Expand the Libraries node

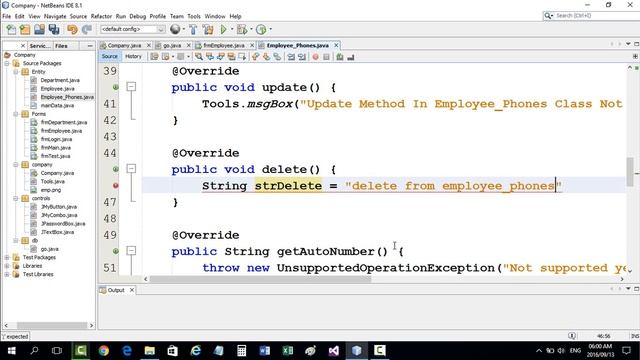click(x=7, y=266)
